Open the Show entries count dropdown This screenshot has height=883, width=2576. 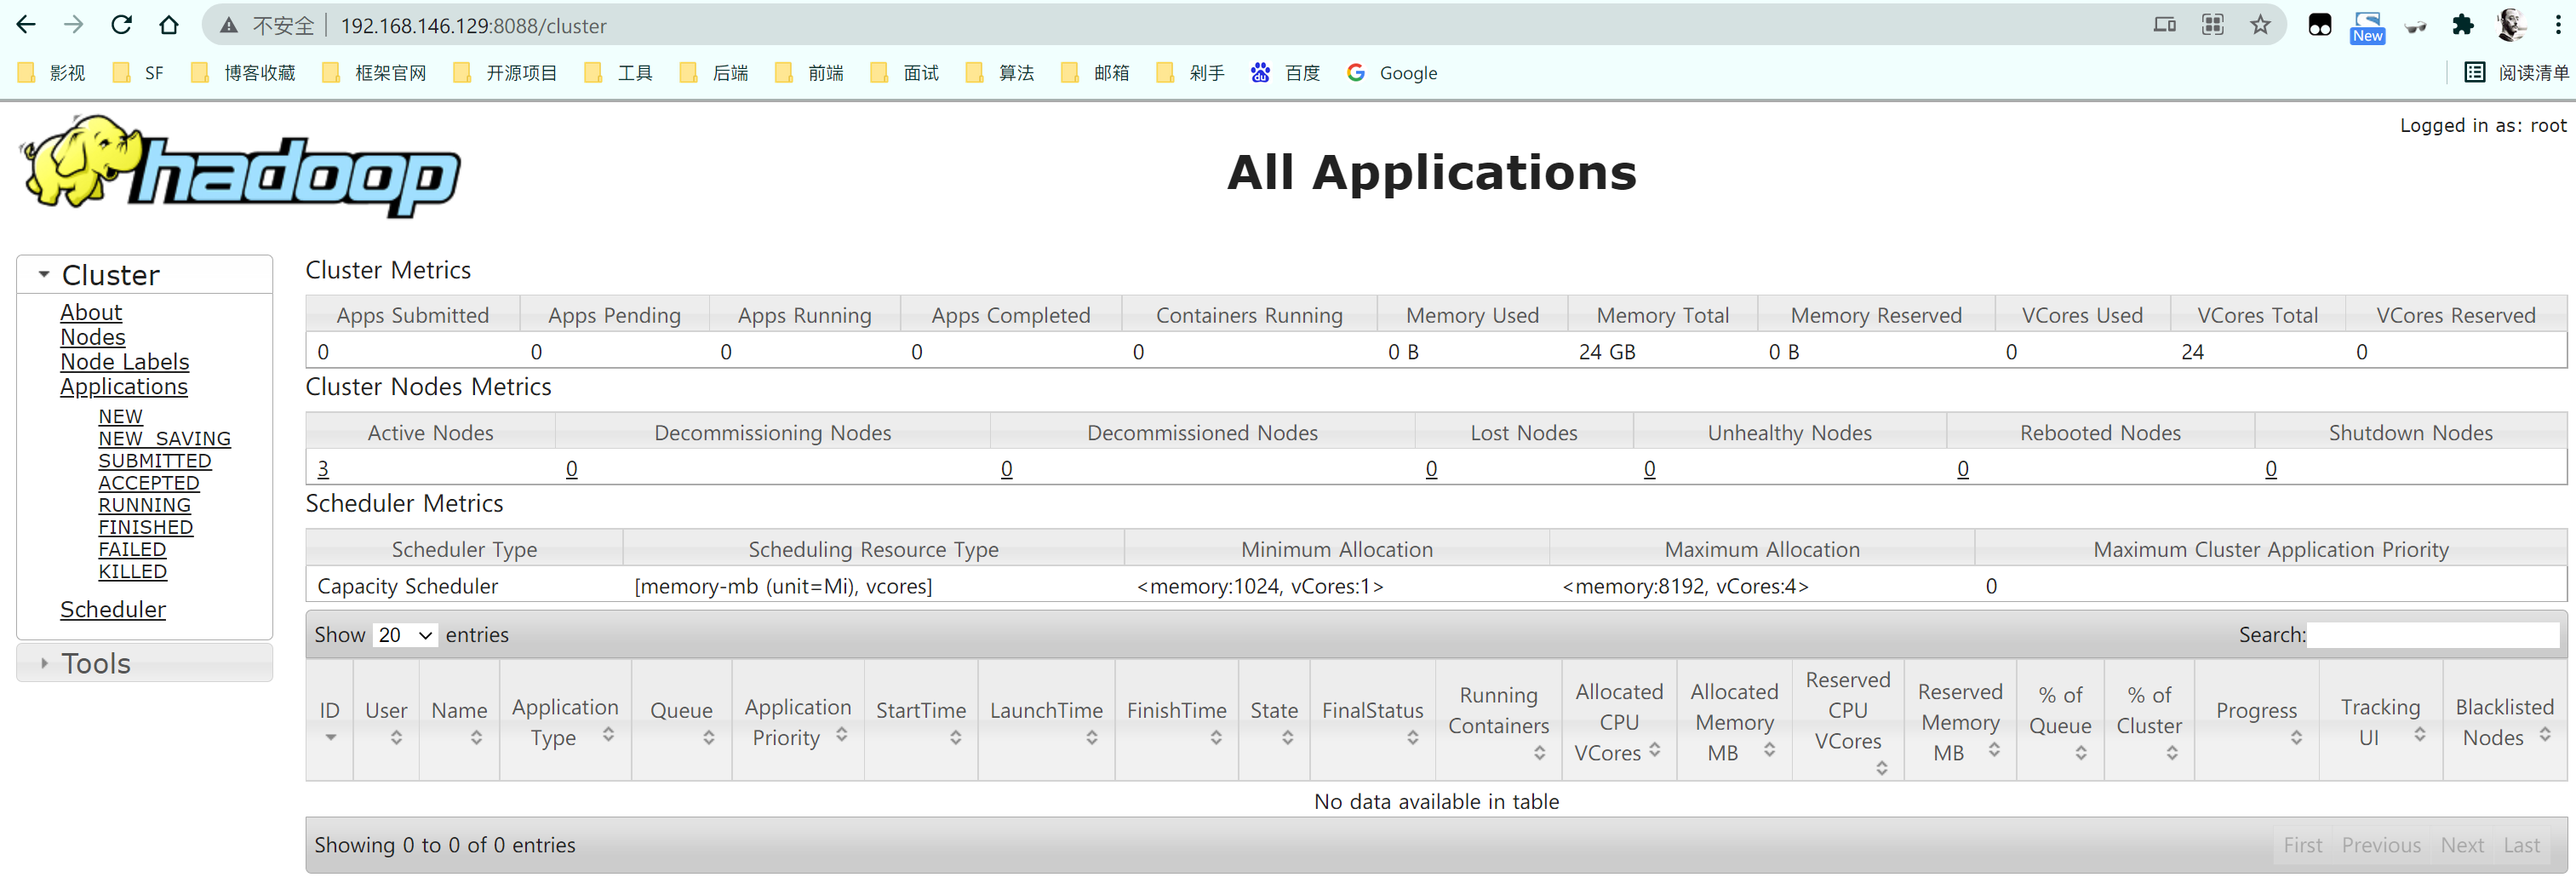click(405, 635)
